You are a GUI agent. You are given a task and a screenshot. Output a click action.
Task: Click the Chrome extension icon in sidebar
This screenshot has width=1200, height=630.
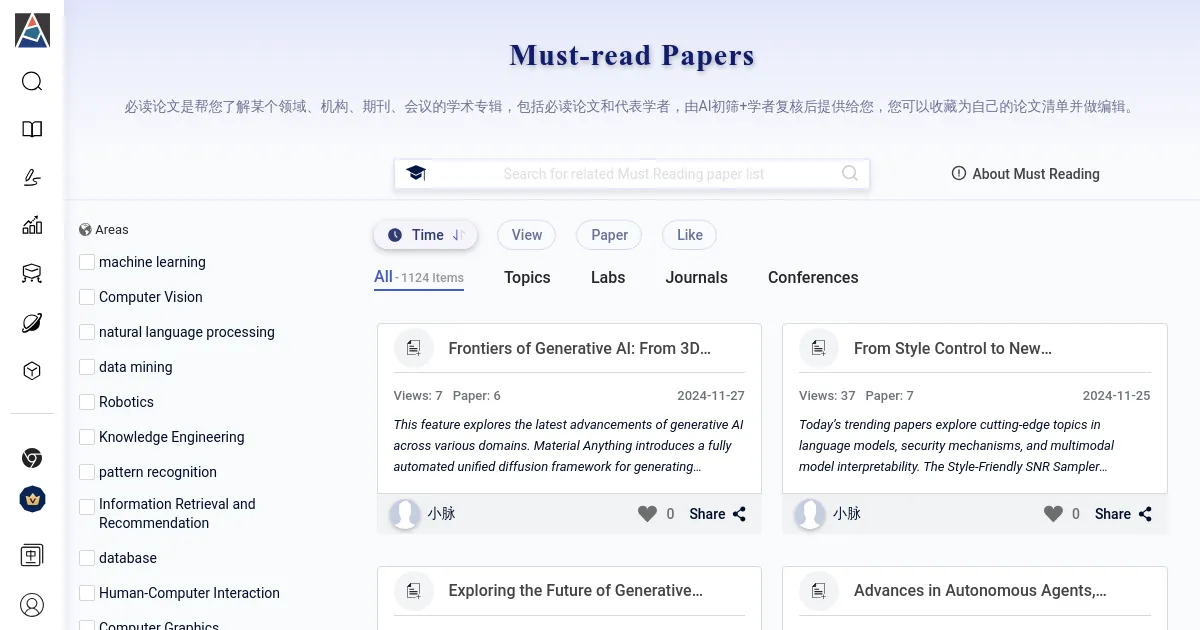coord(32,458)
